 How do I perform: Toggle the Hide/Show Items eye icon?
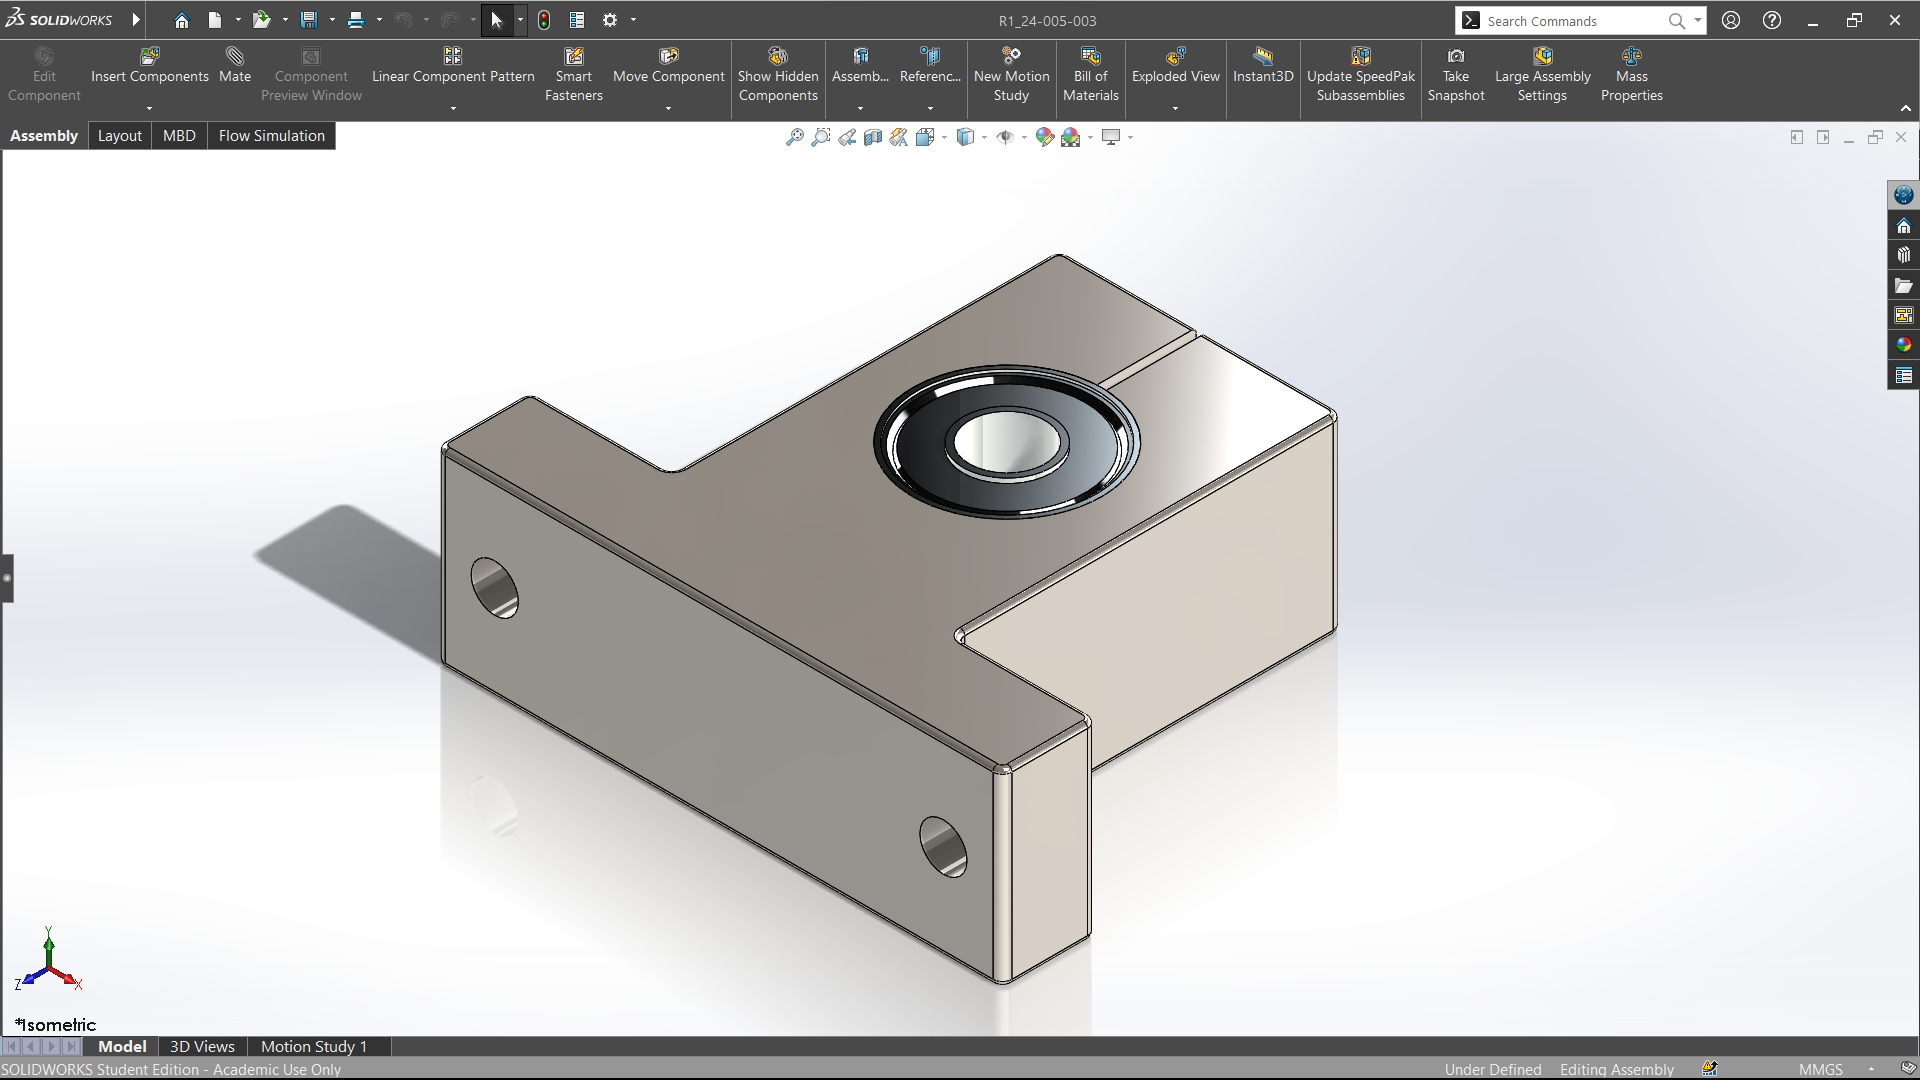click(x=1005, y=138)
